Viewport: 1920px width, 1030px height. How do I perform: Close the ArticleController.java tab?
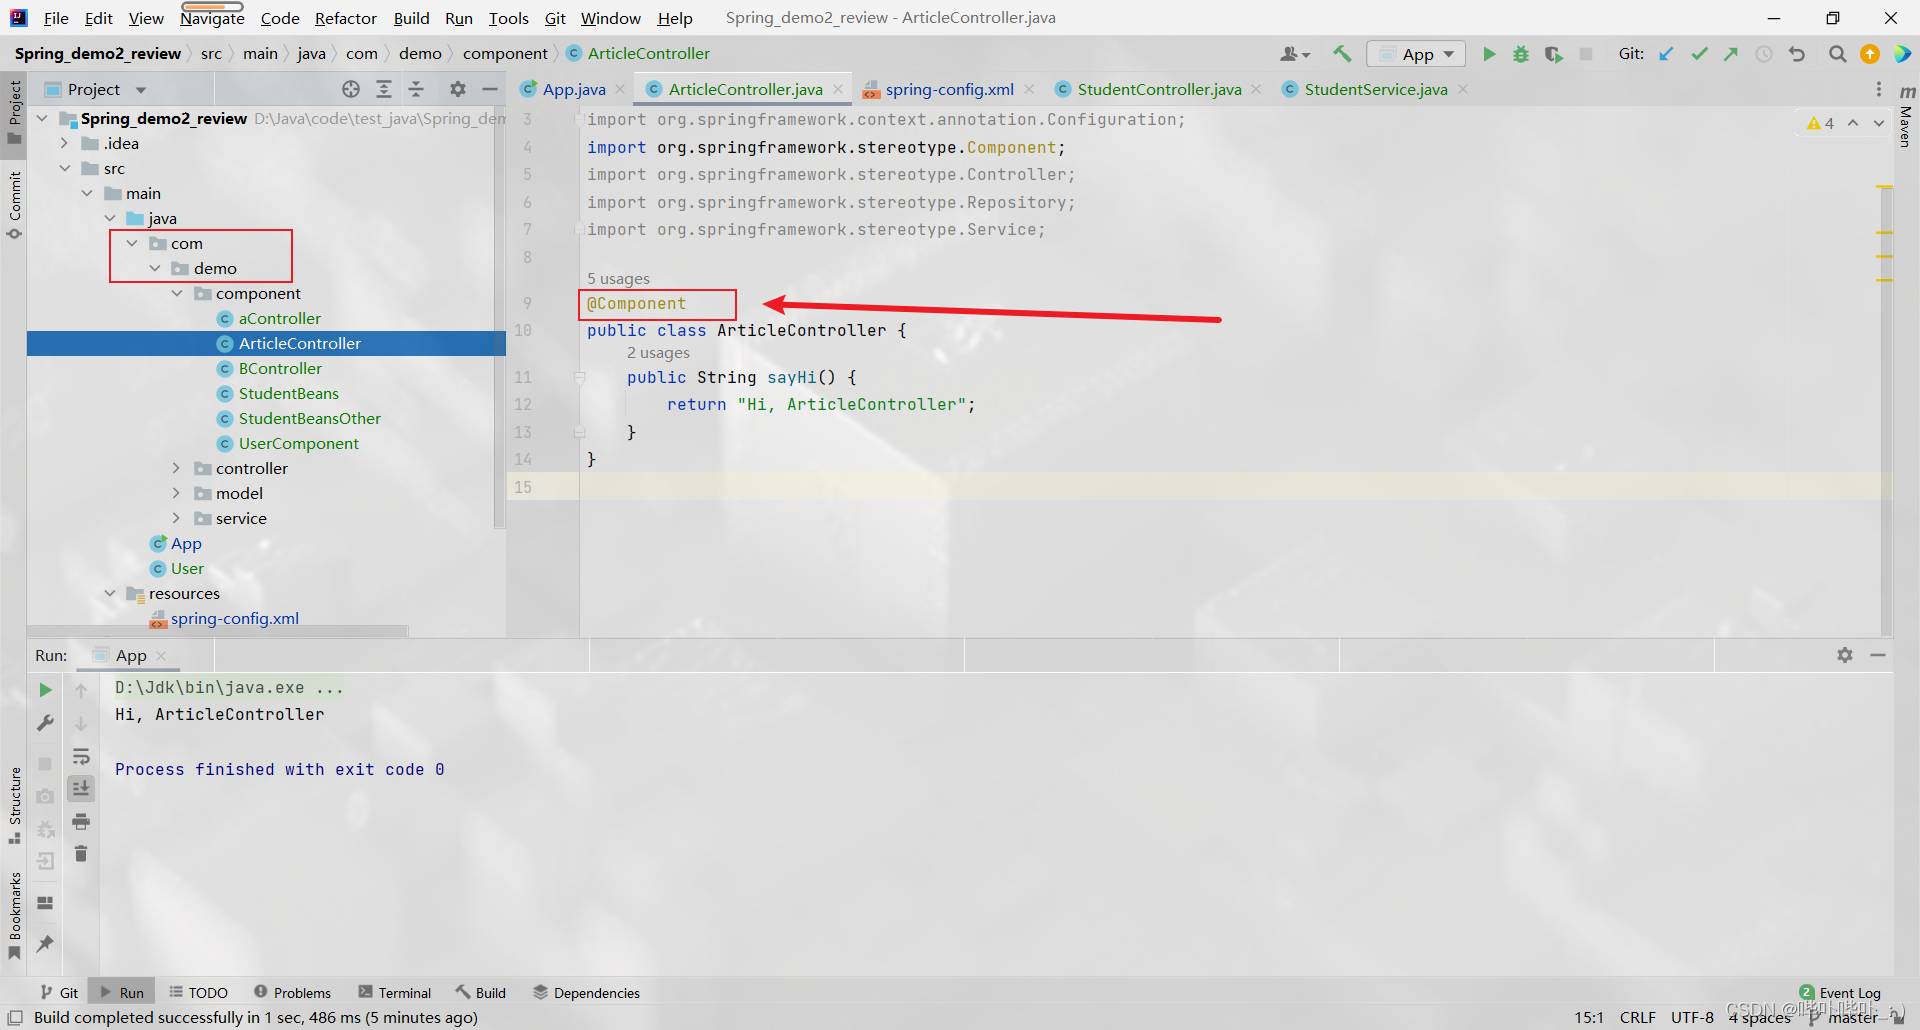tap(838, 89)
